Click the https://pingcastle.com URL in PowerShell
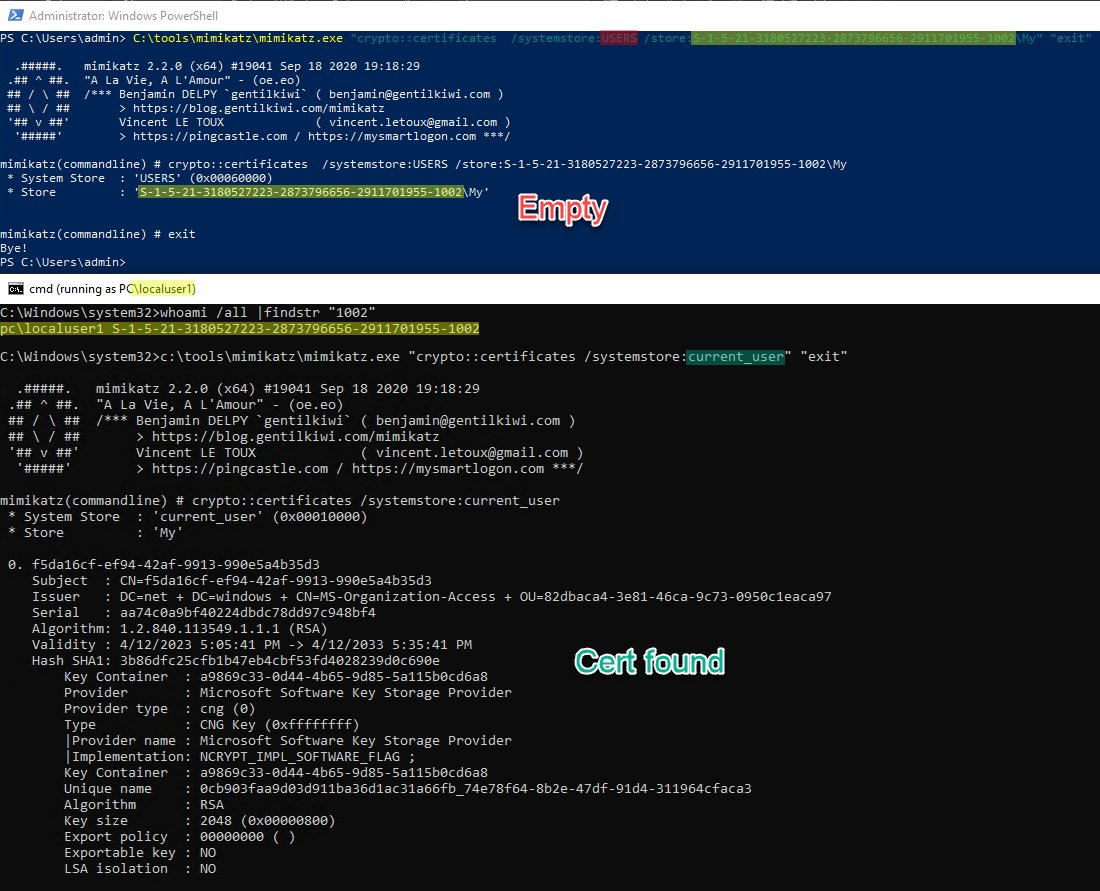The image size is (1100, 891). (x=210, y=136)
